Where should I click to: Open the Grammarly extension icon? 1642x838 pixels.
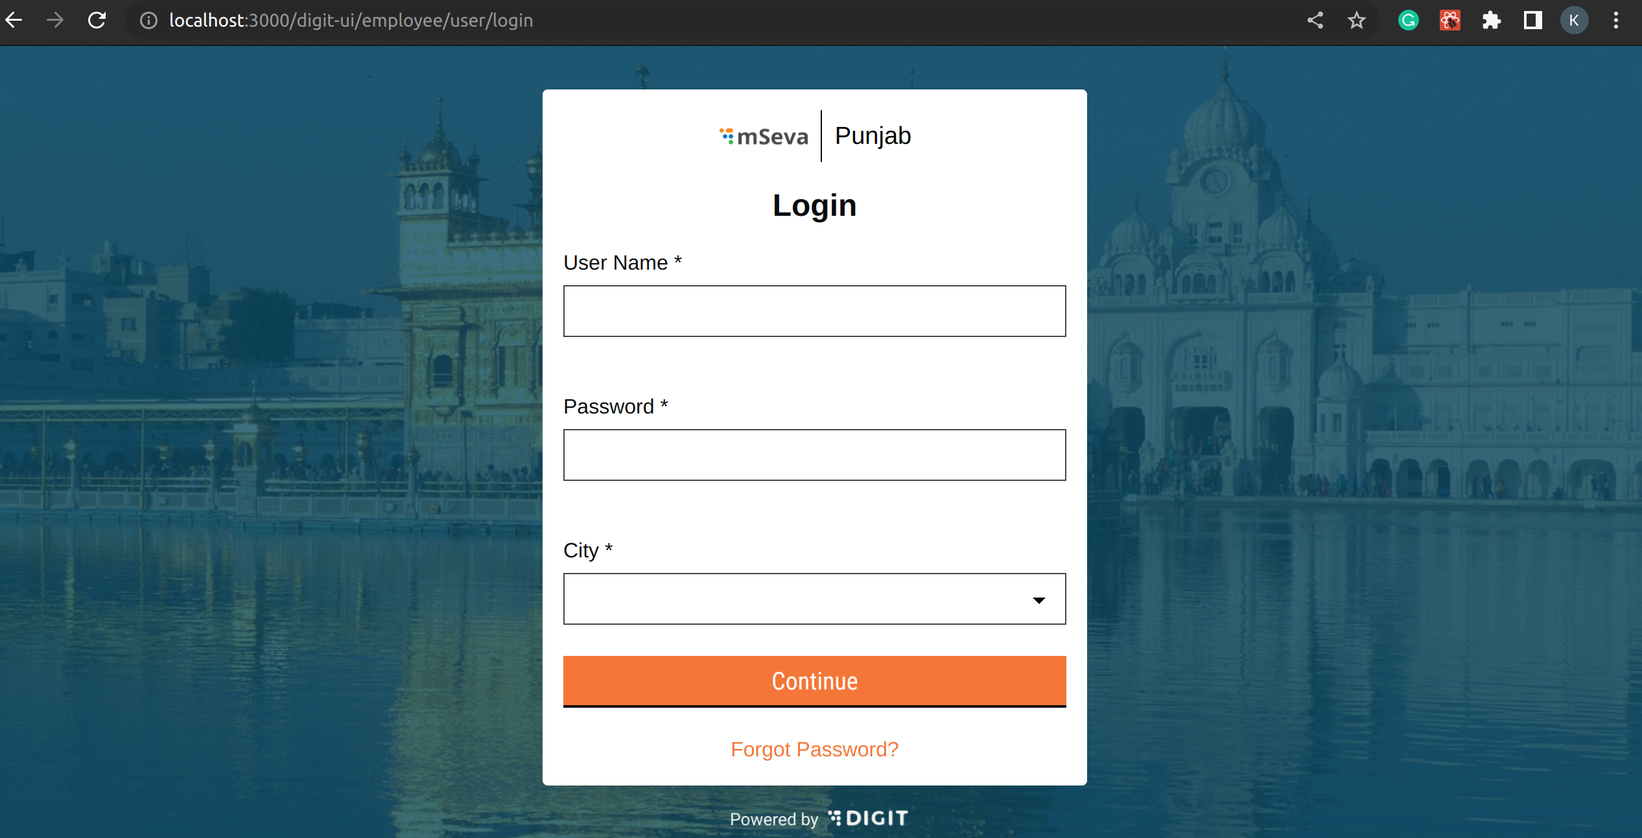pyautogui.click(x=1408, y=20)
